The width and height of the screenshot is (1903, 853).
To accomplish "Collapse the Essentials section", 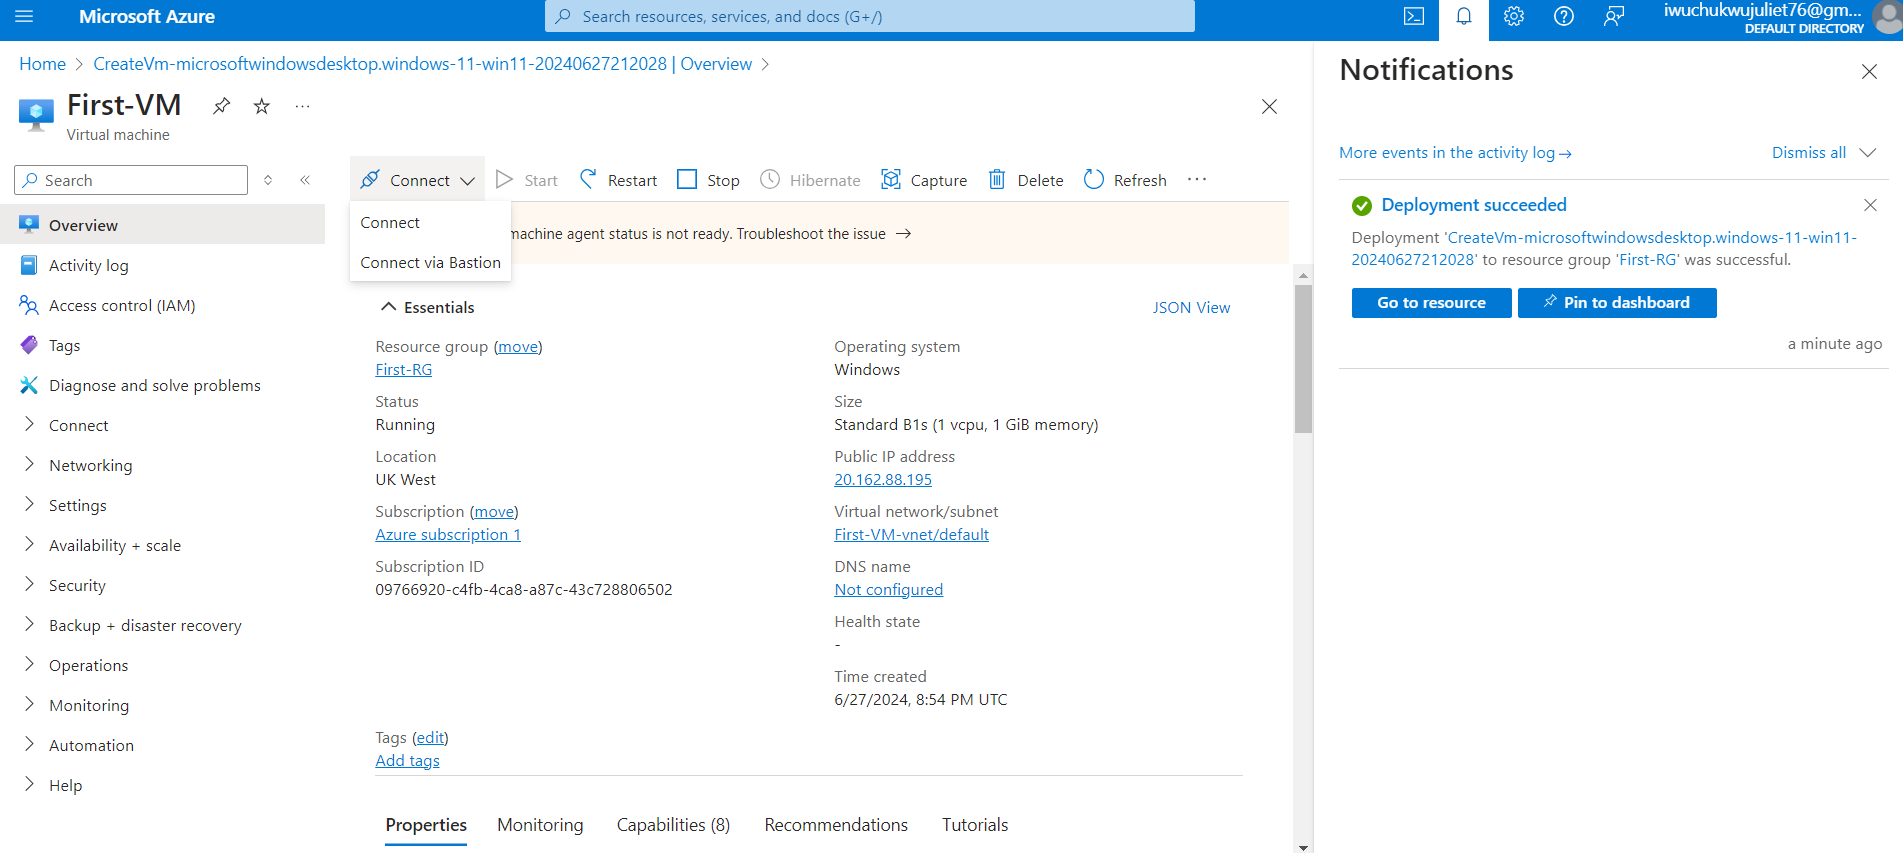I will coord(427,307).
